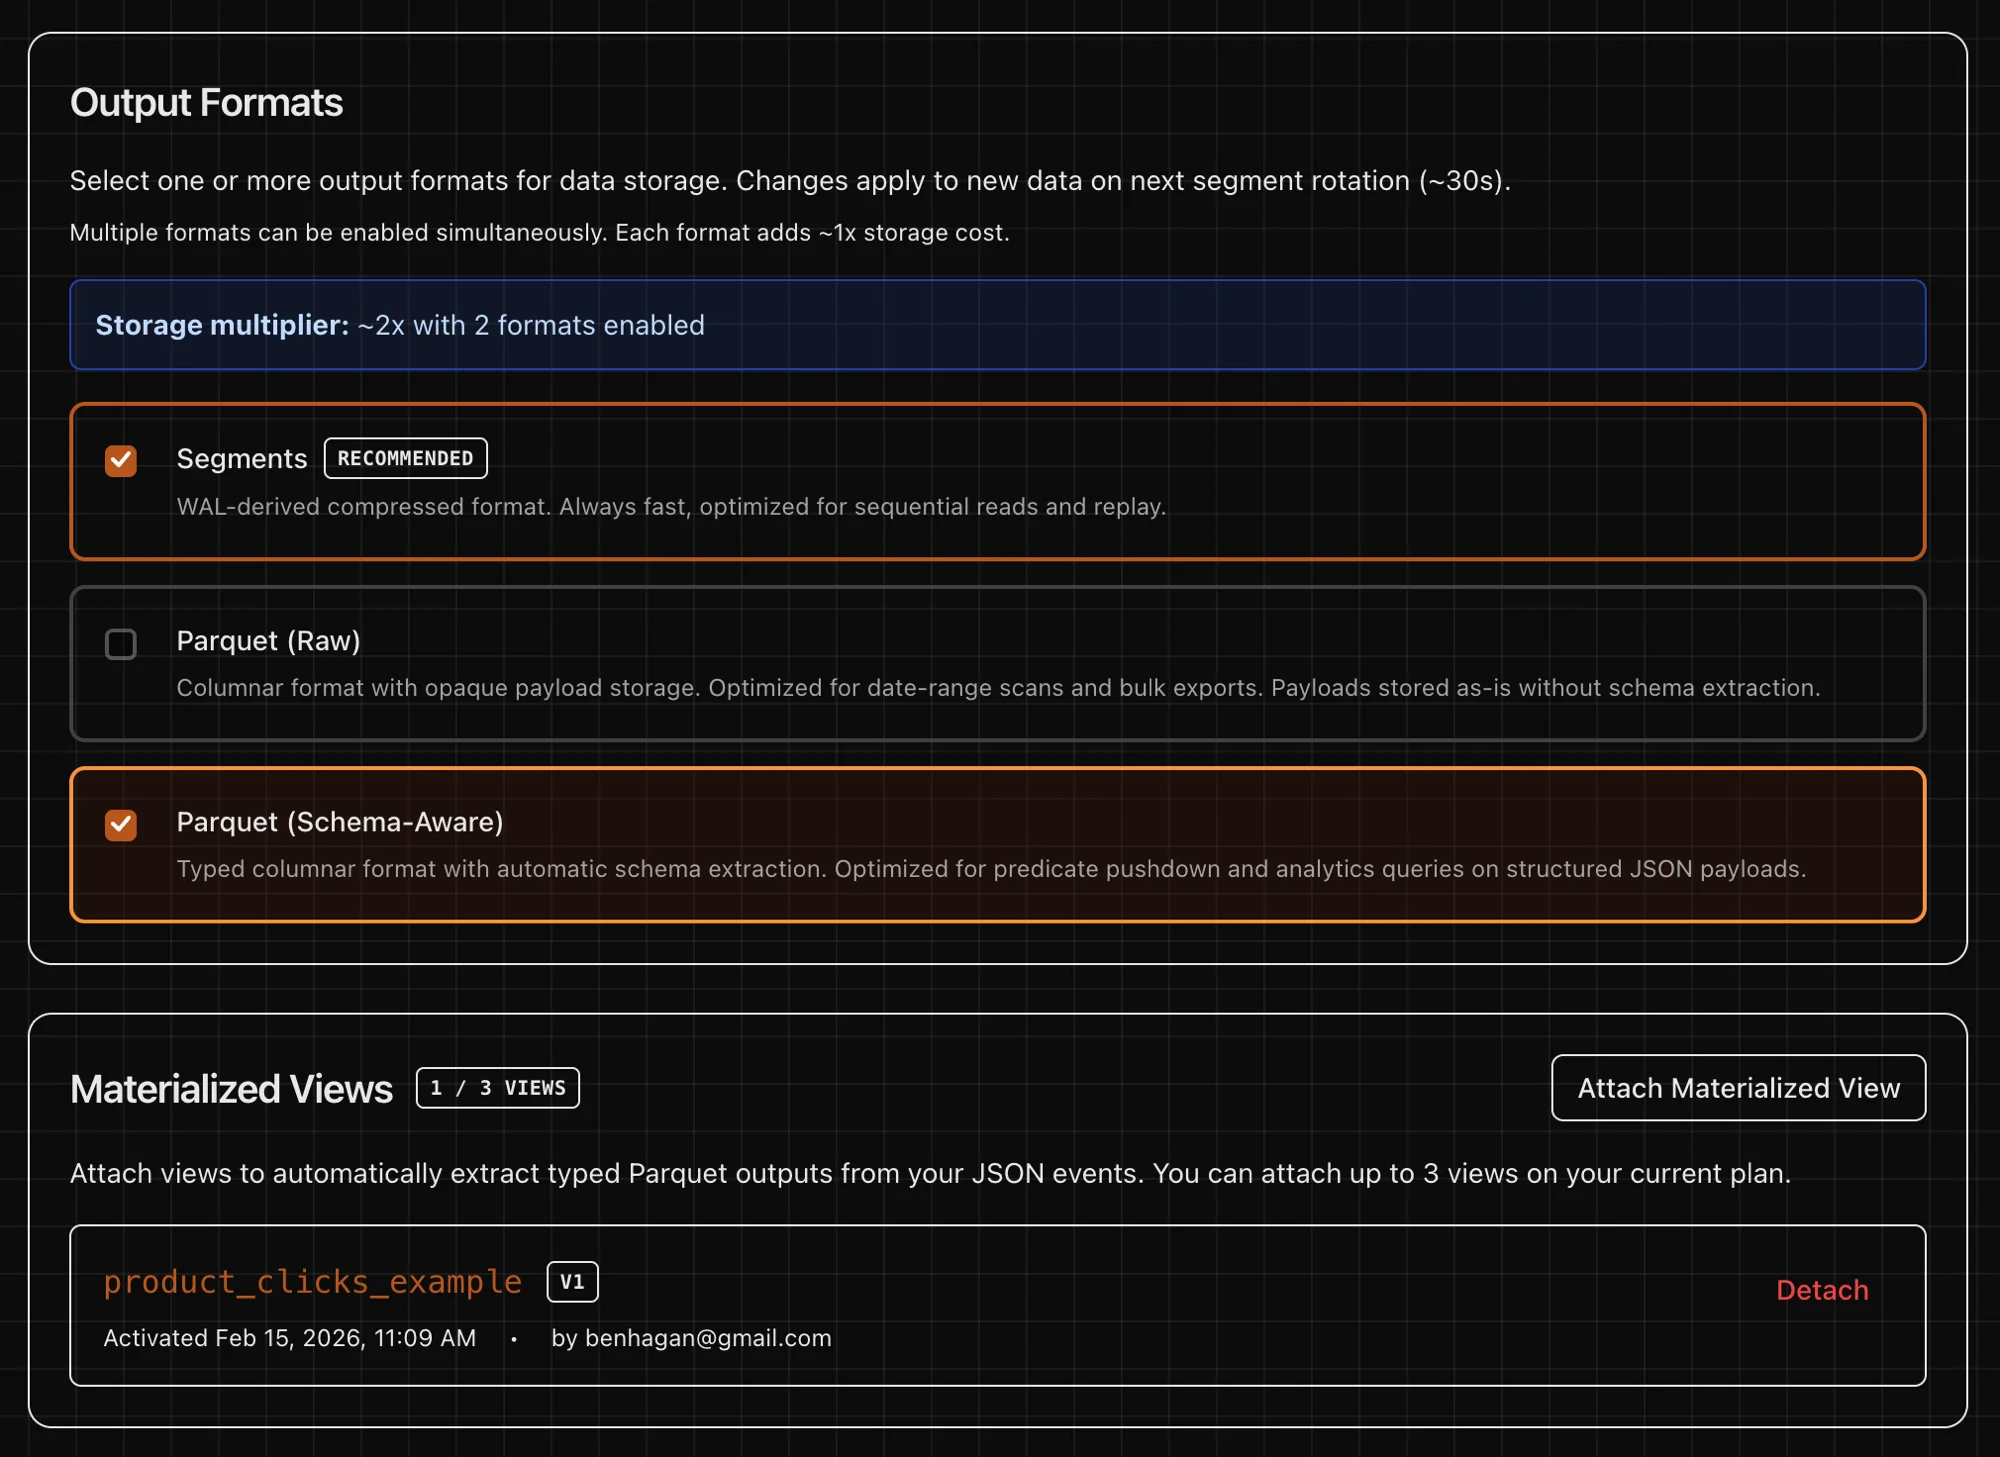
Task: Enable the Parquet (Raw) checkbox
Action: pos(120,645)
